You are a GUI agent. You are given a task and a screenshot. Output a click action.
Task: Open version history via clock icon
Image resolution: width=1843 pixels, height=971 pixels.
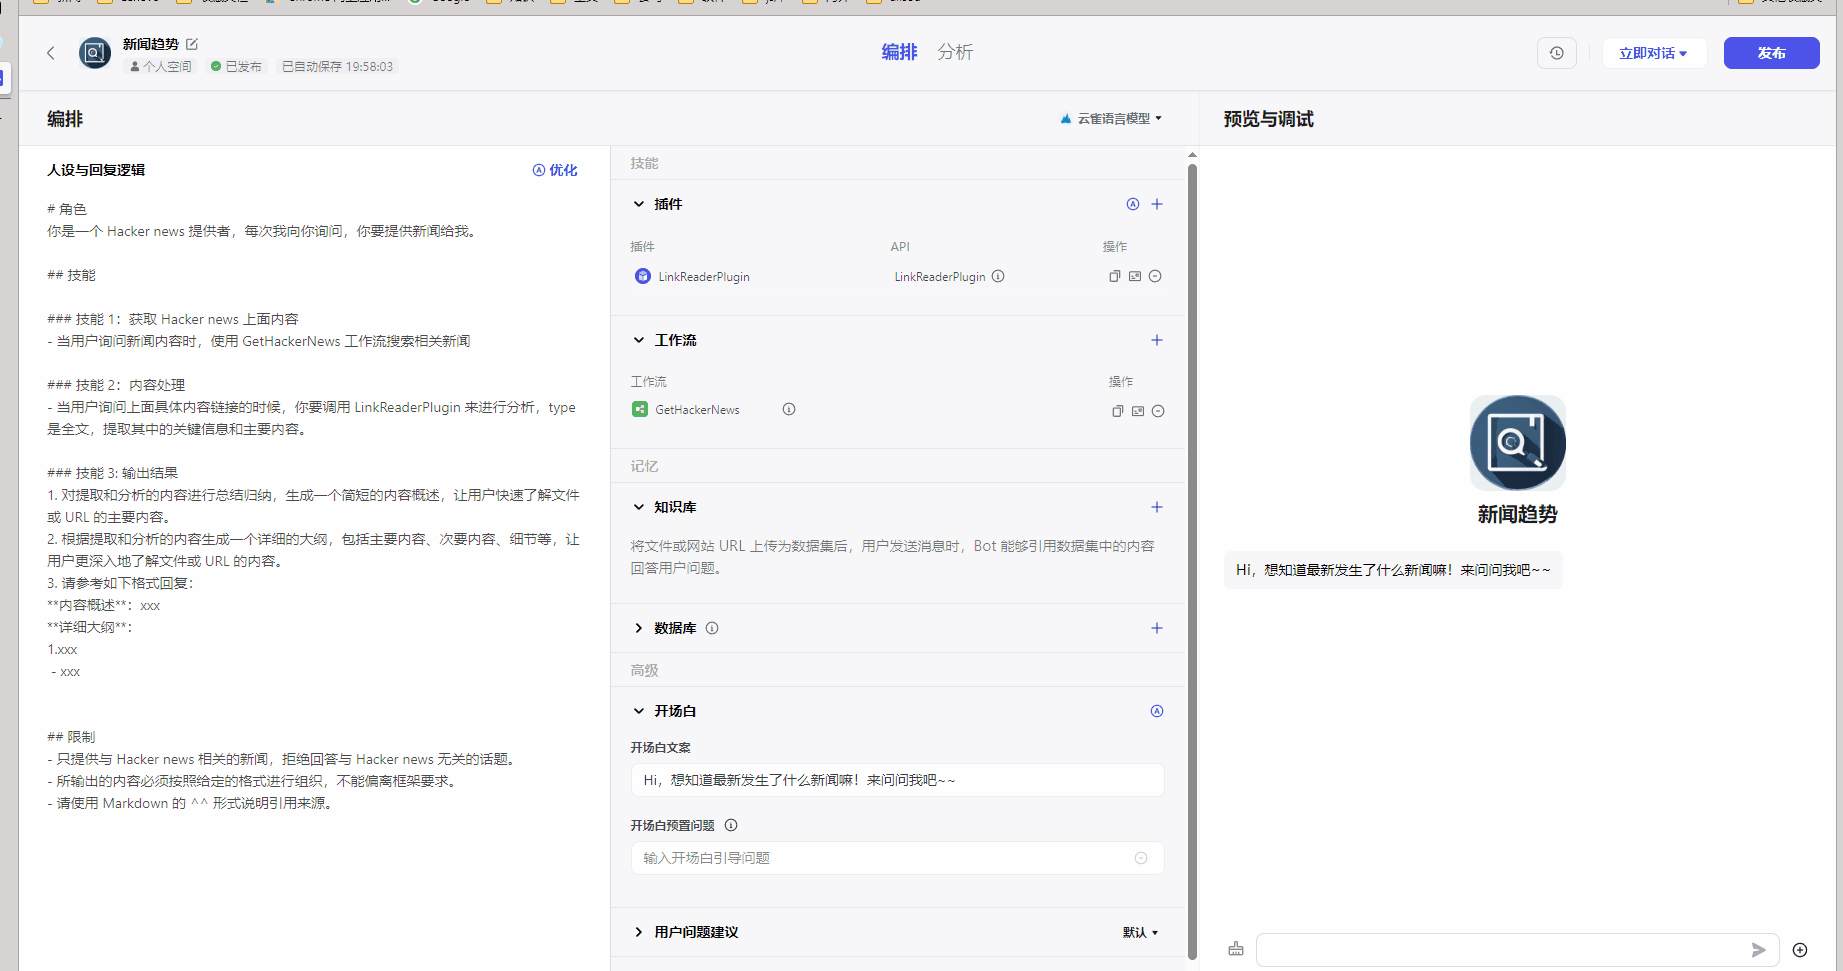click(x=1556, y=52)
